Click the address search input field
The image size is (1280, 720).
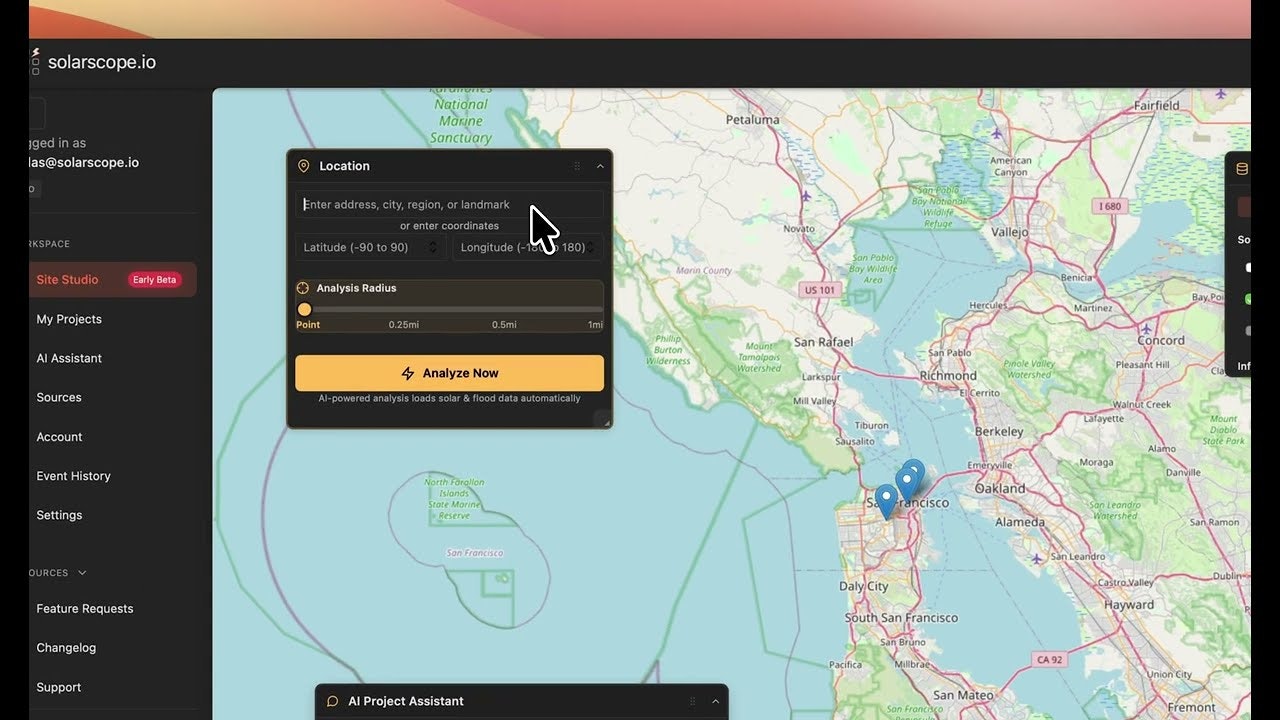click(x=449, y=204)
